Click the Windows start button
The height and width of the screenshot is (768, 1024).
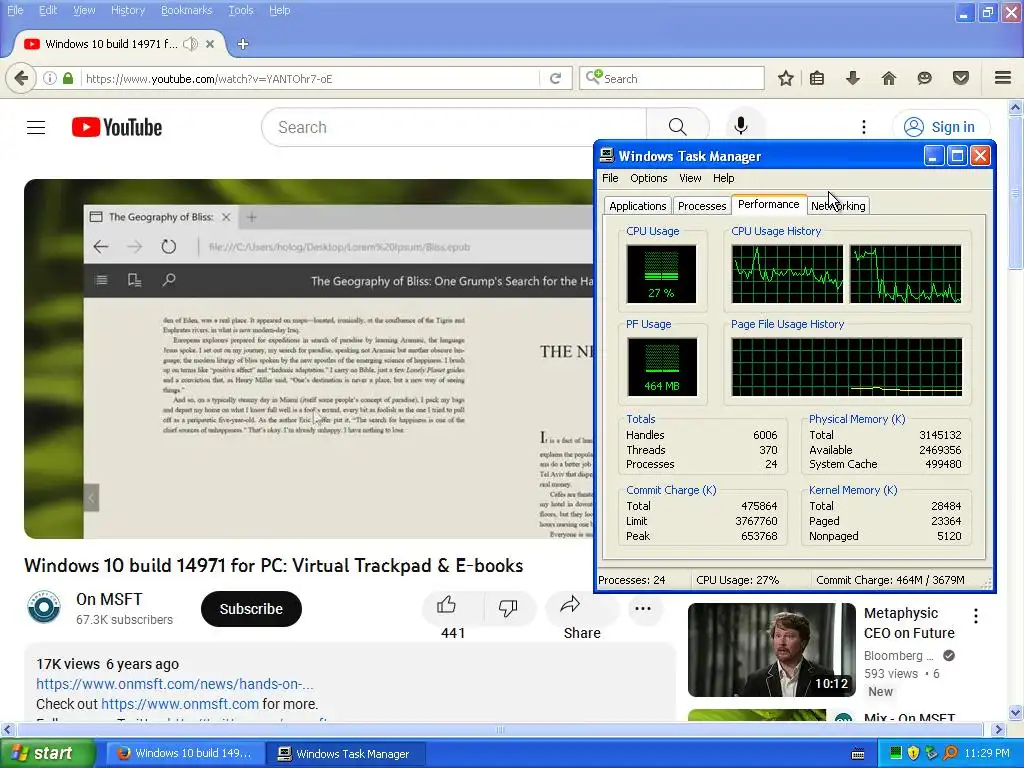[x=47, y=753]
